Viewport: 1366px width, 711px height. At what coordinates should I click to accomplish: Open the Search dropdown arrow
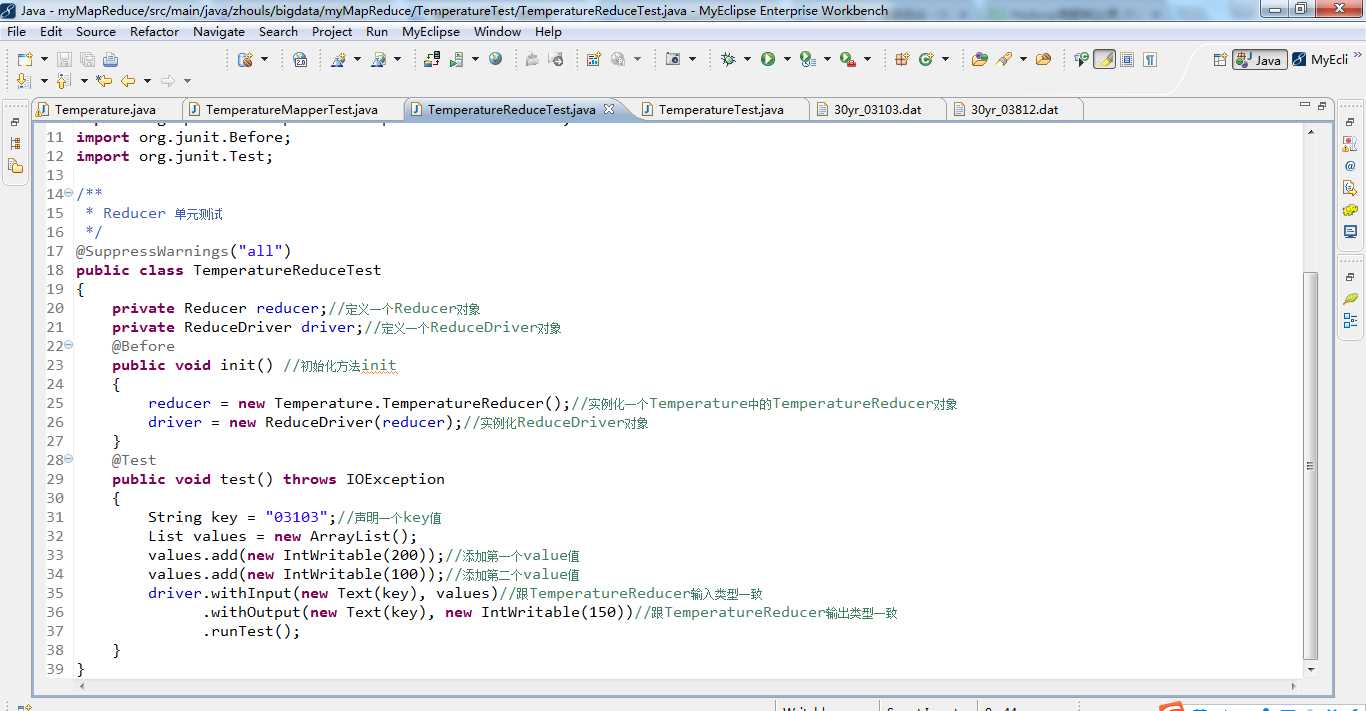click(1023, 59)
